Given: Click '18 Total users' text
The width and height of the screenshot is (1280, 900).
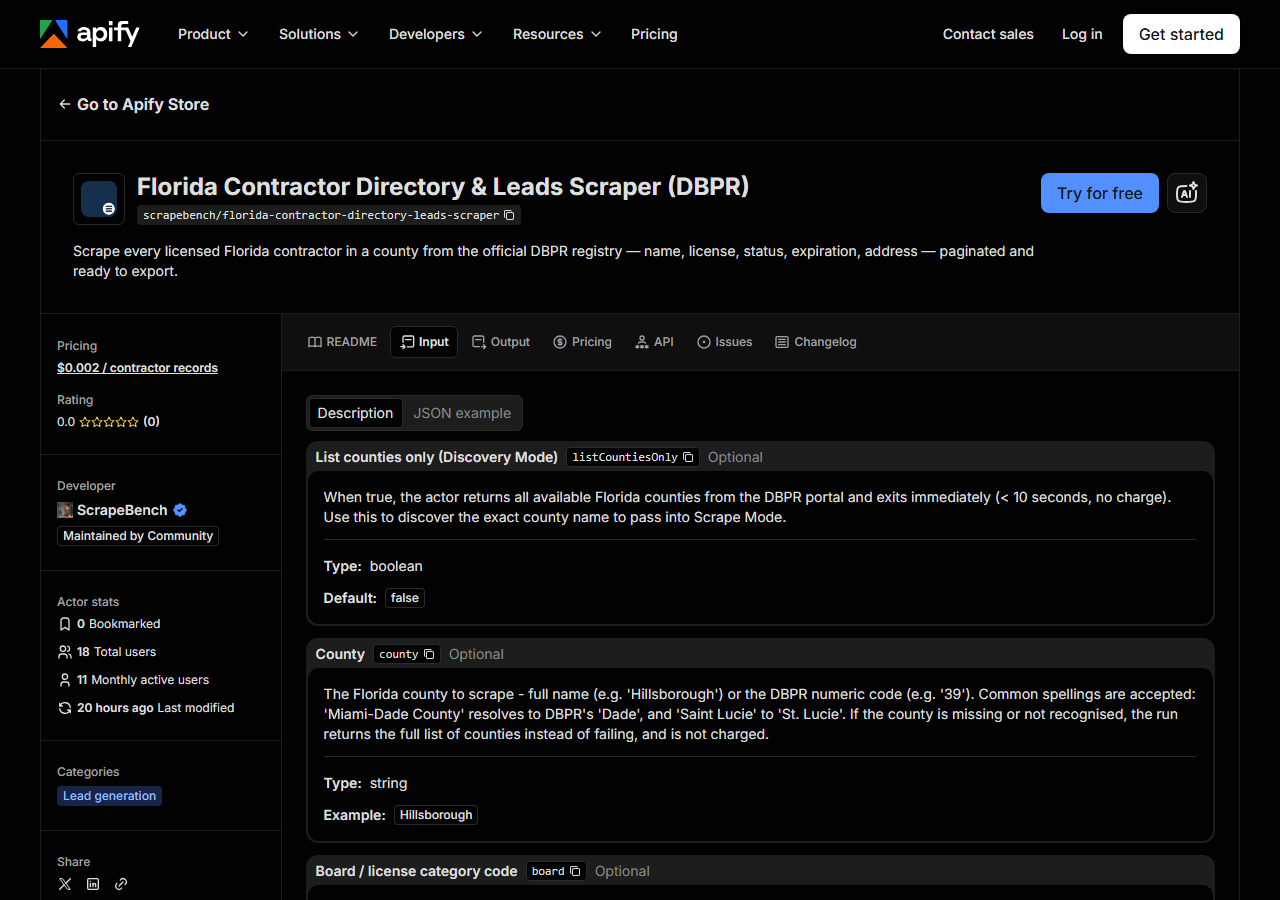Looking at the screenshot, I should pos(116,652).
